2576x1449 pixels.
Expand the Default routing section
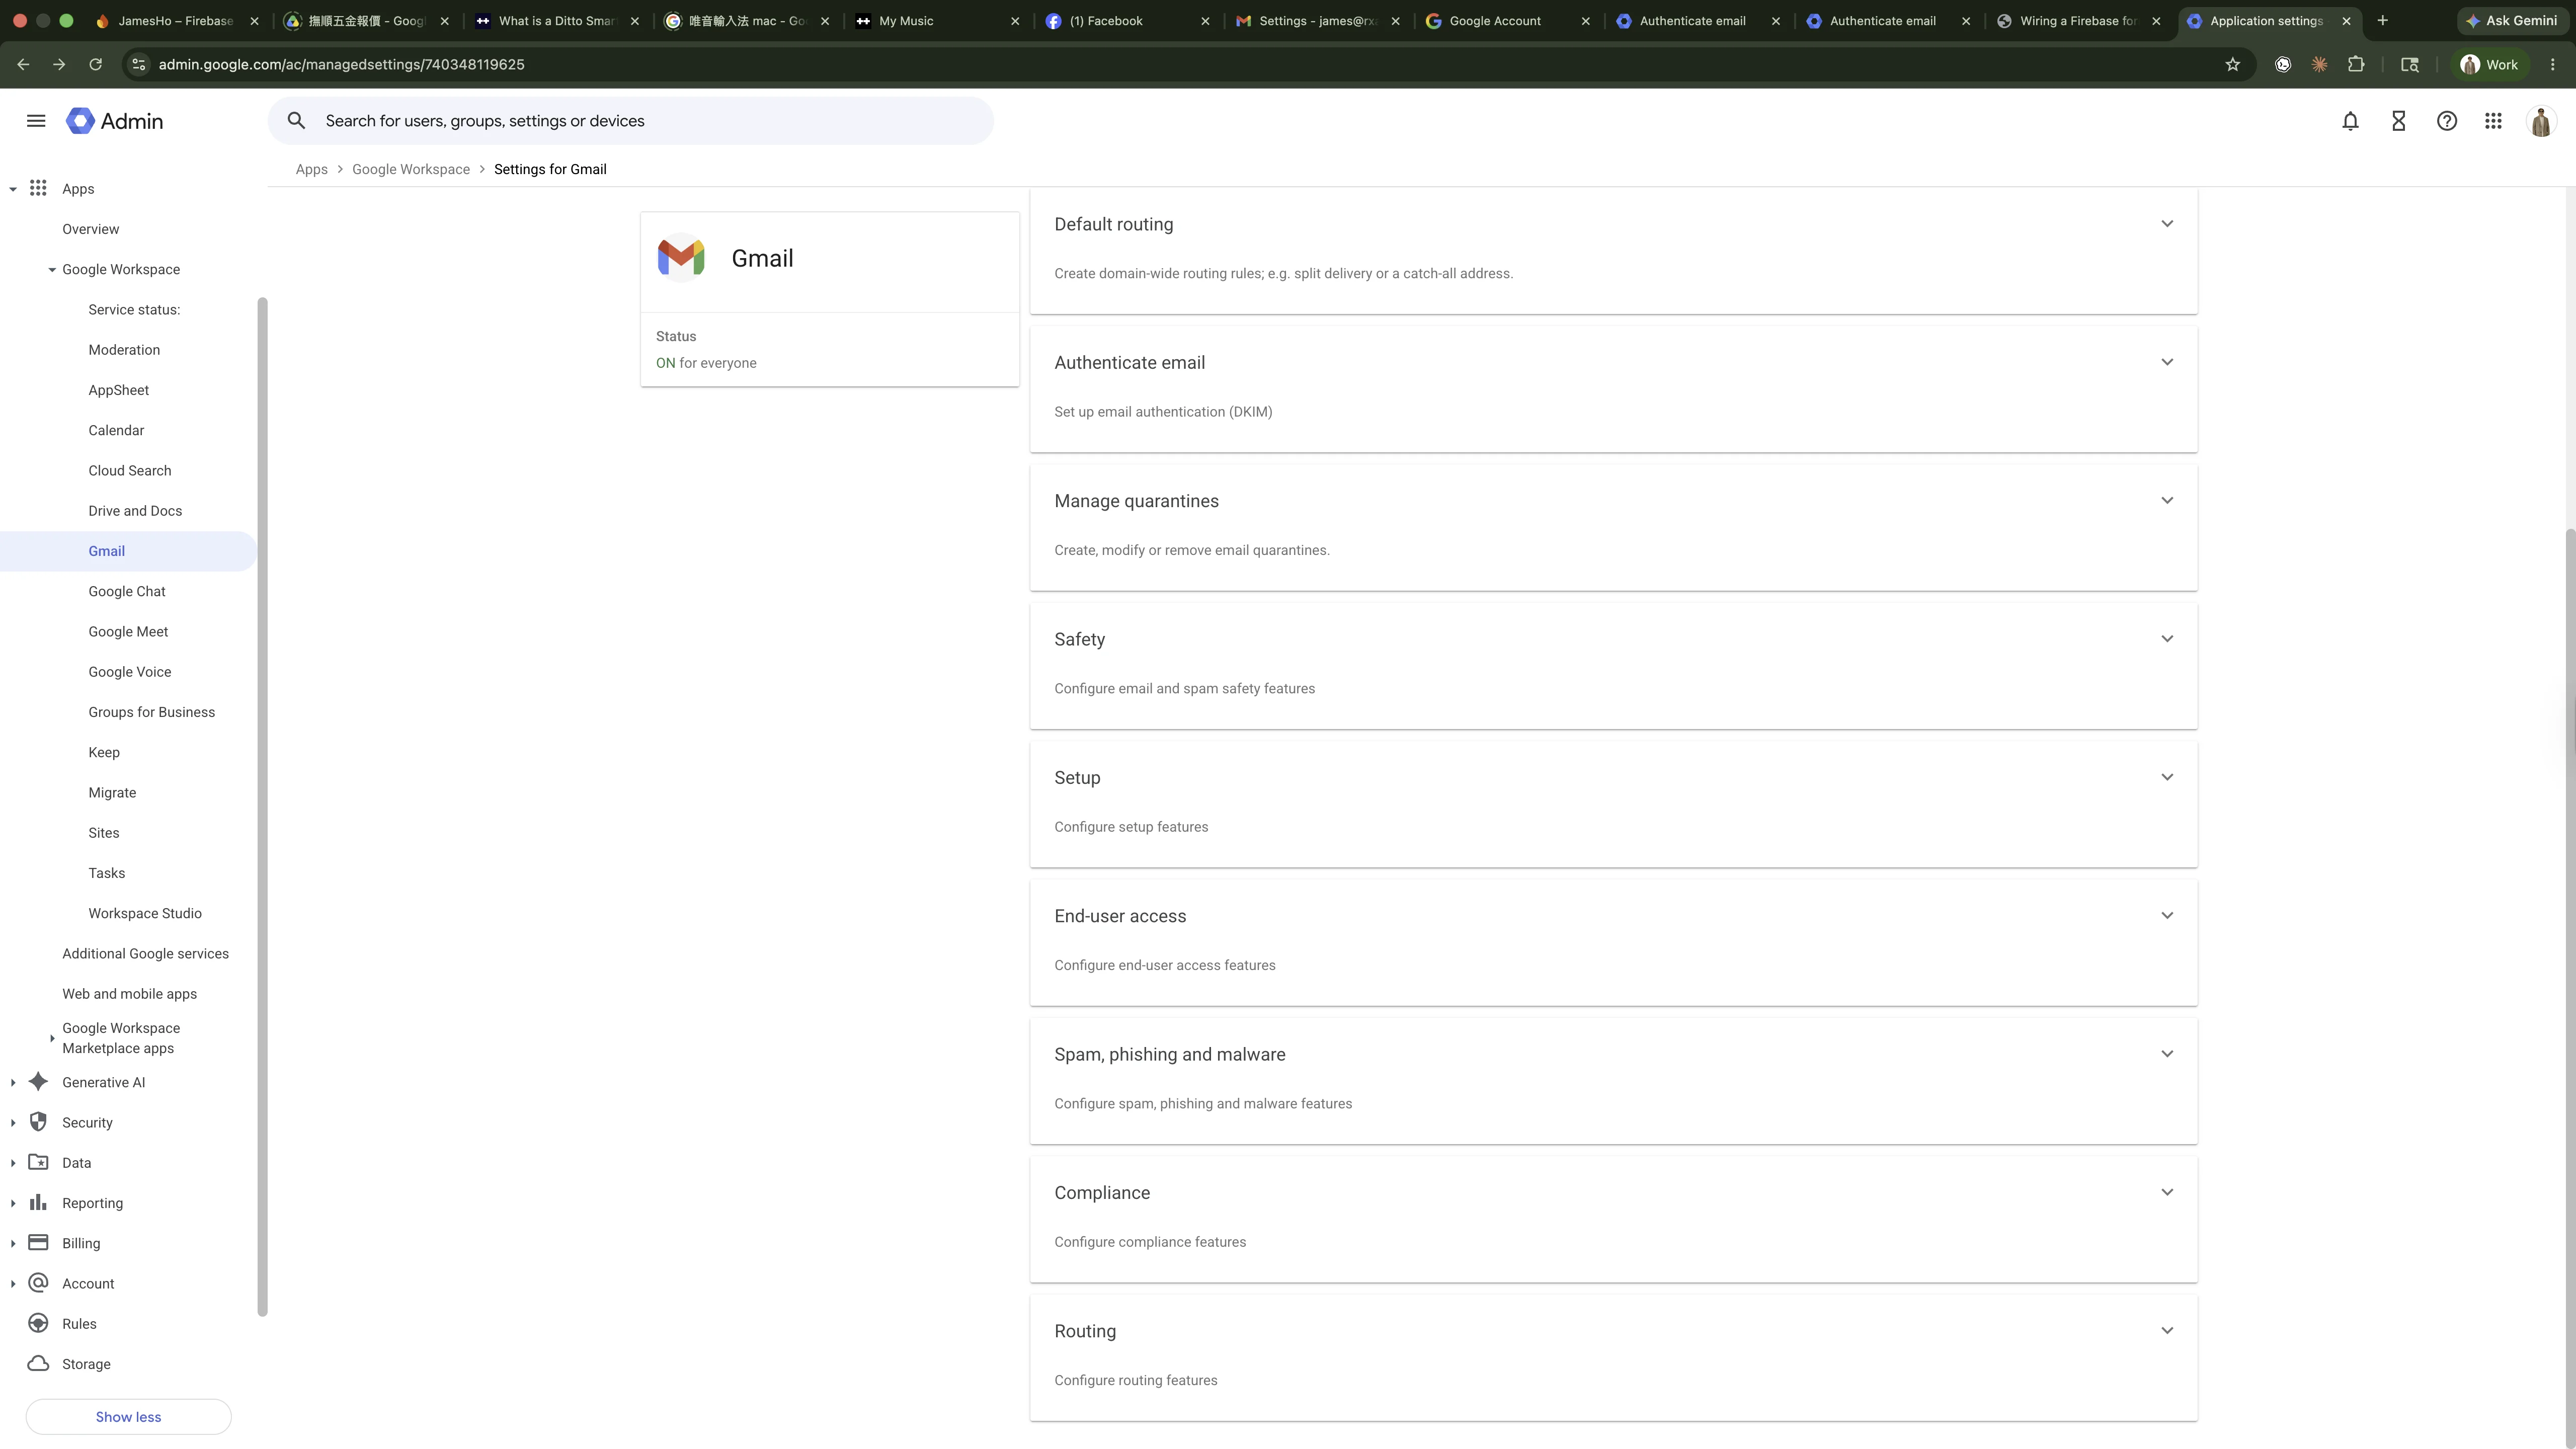[x=2167, y=223]
